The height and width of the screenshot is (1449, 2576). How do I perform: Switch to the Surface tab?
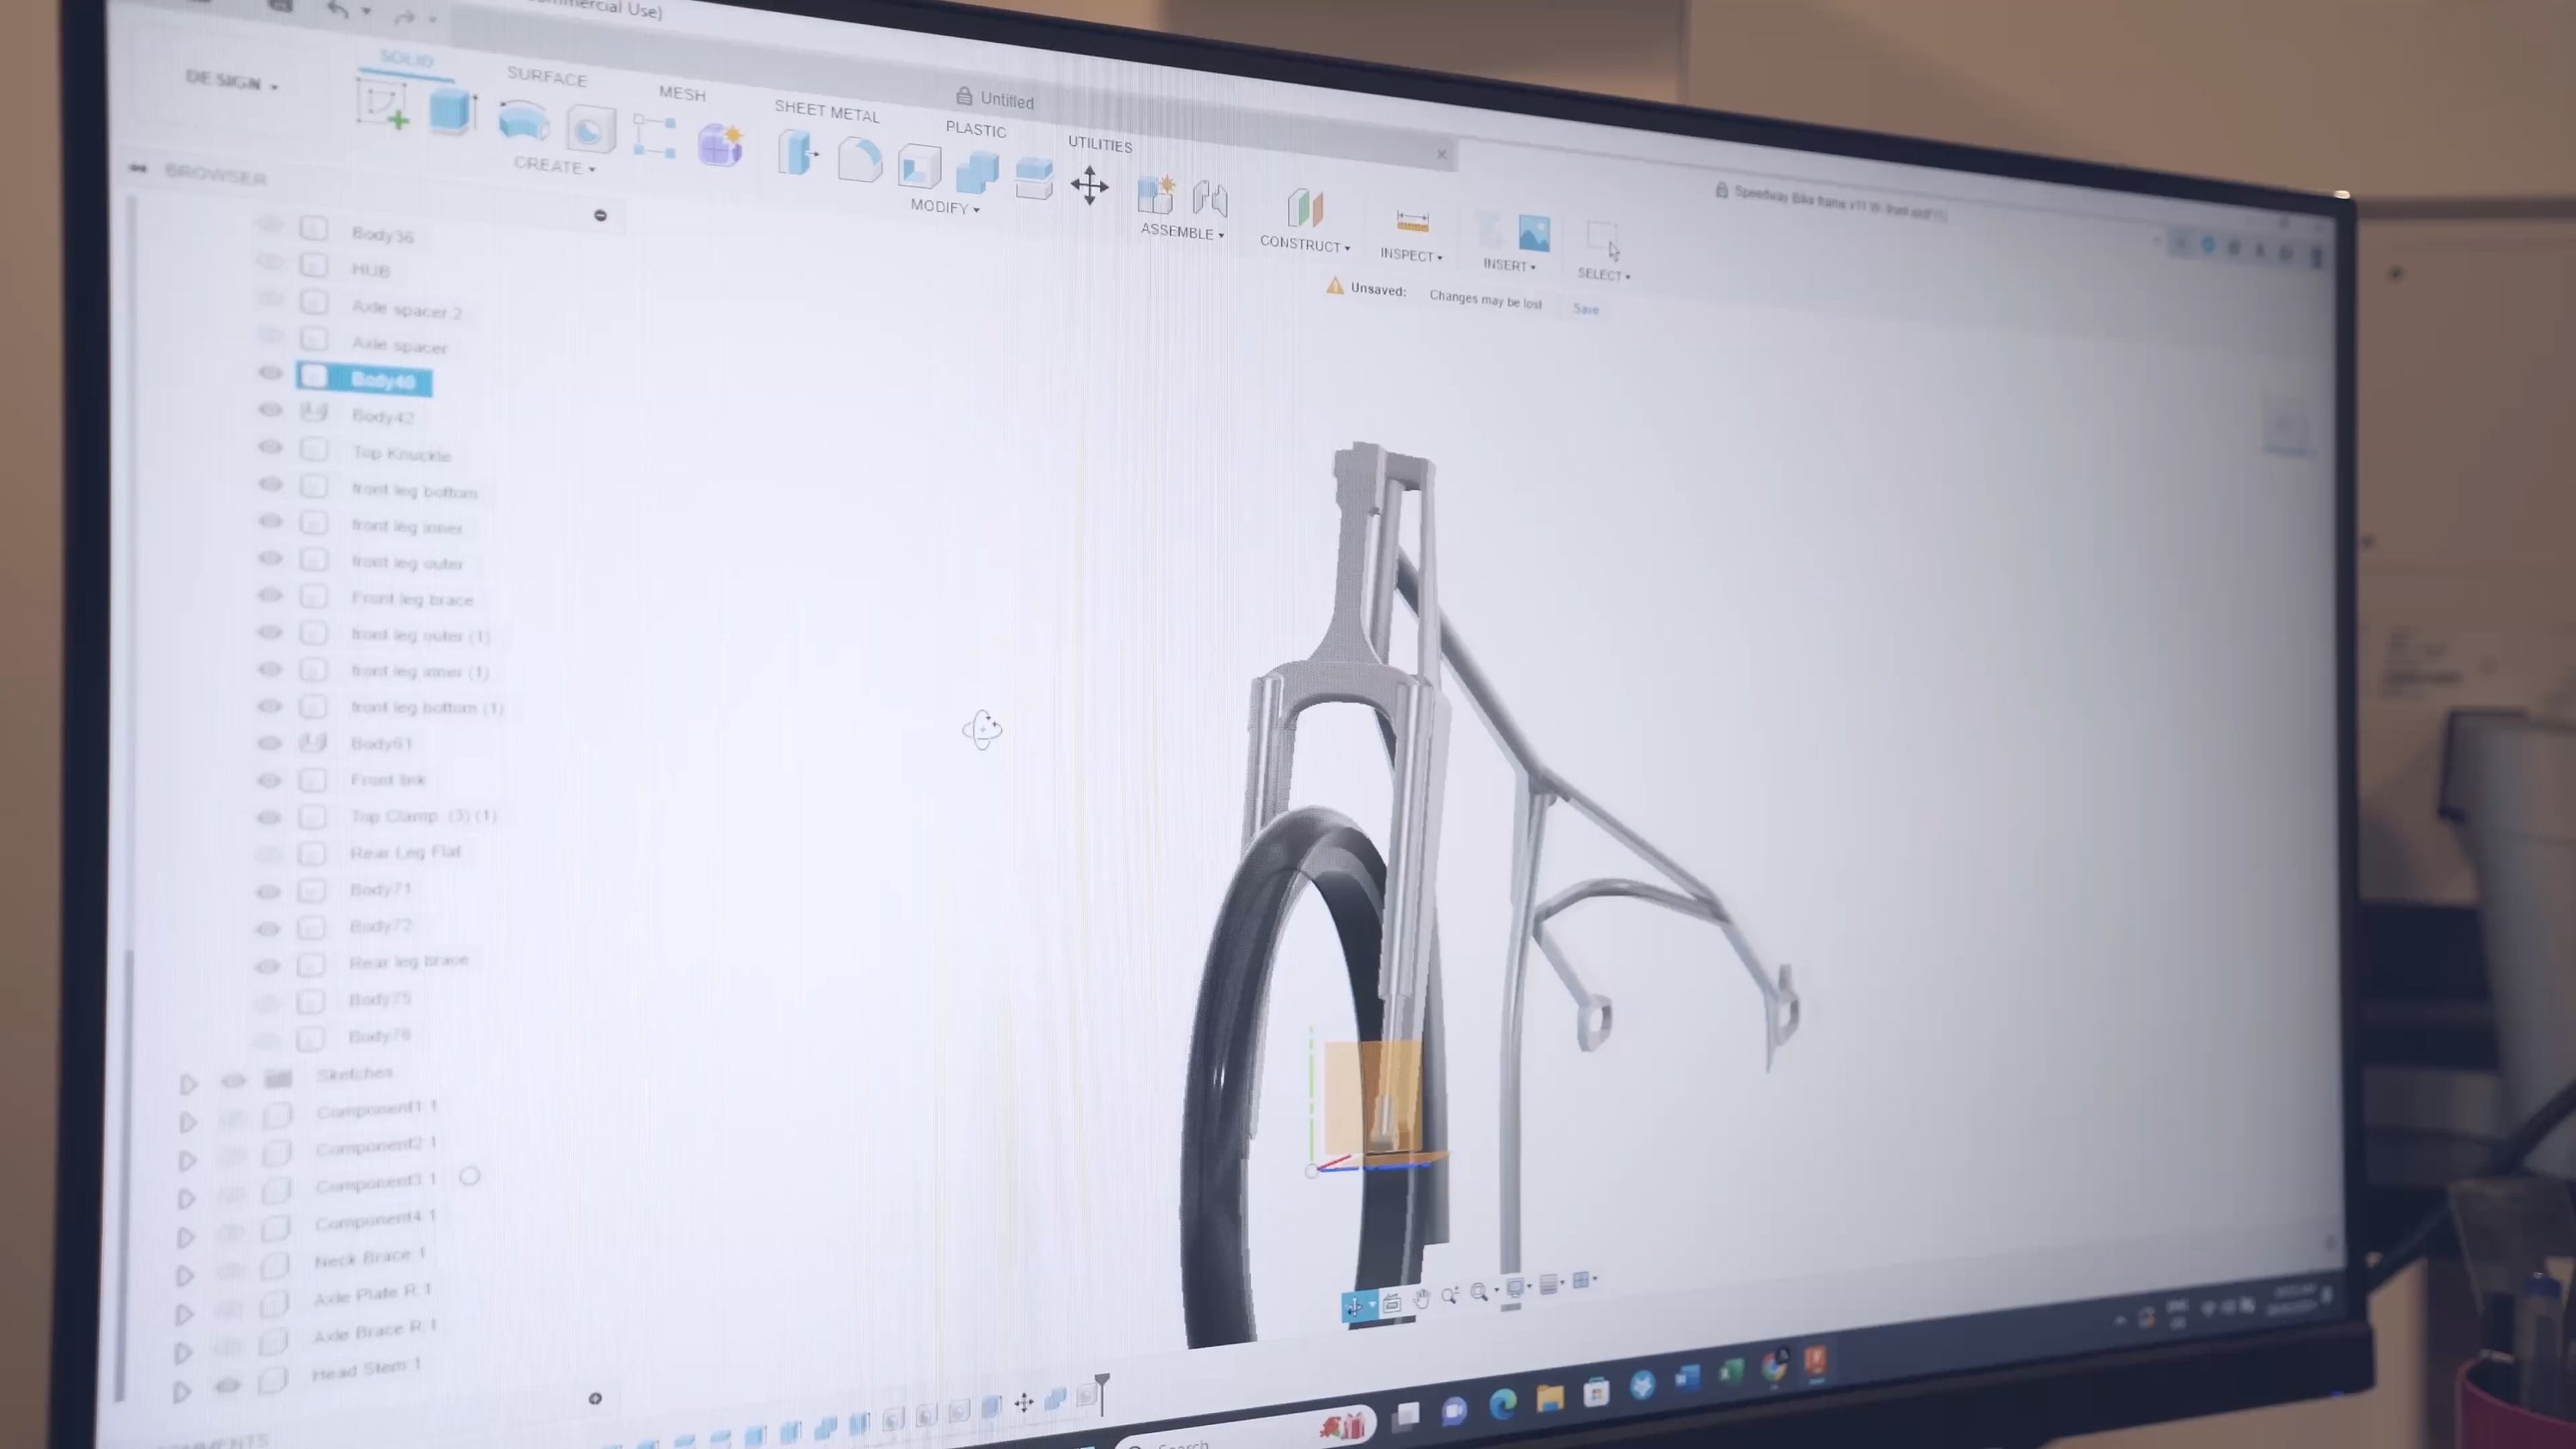(546, 76)
